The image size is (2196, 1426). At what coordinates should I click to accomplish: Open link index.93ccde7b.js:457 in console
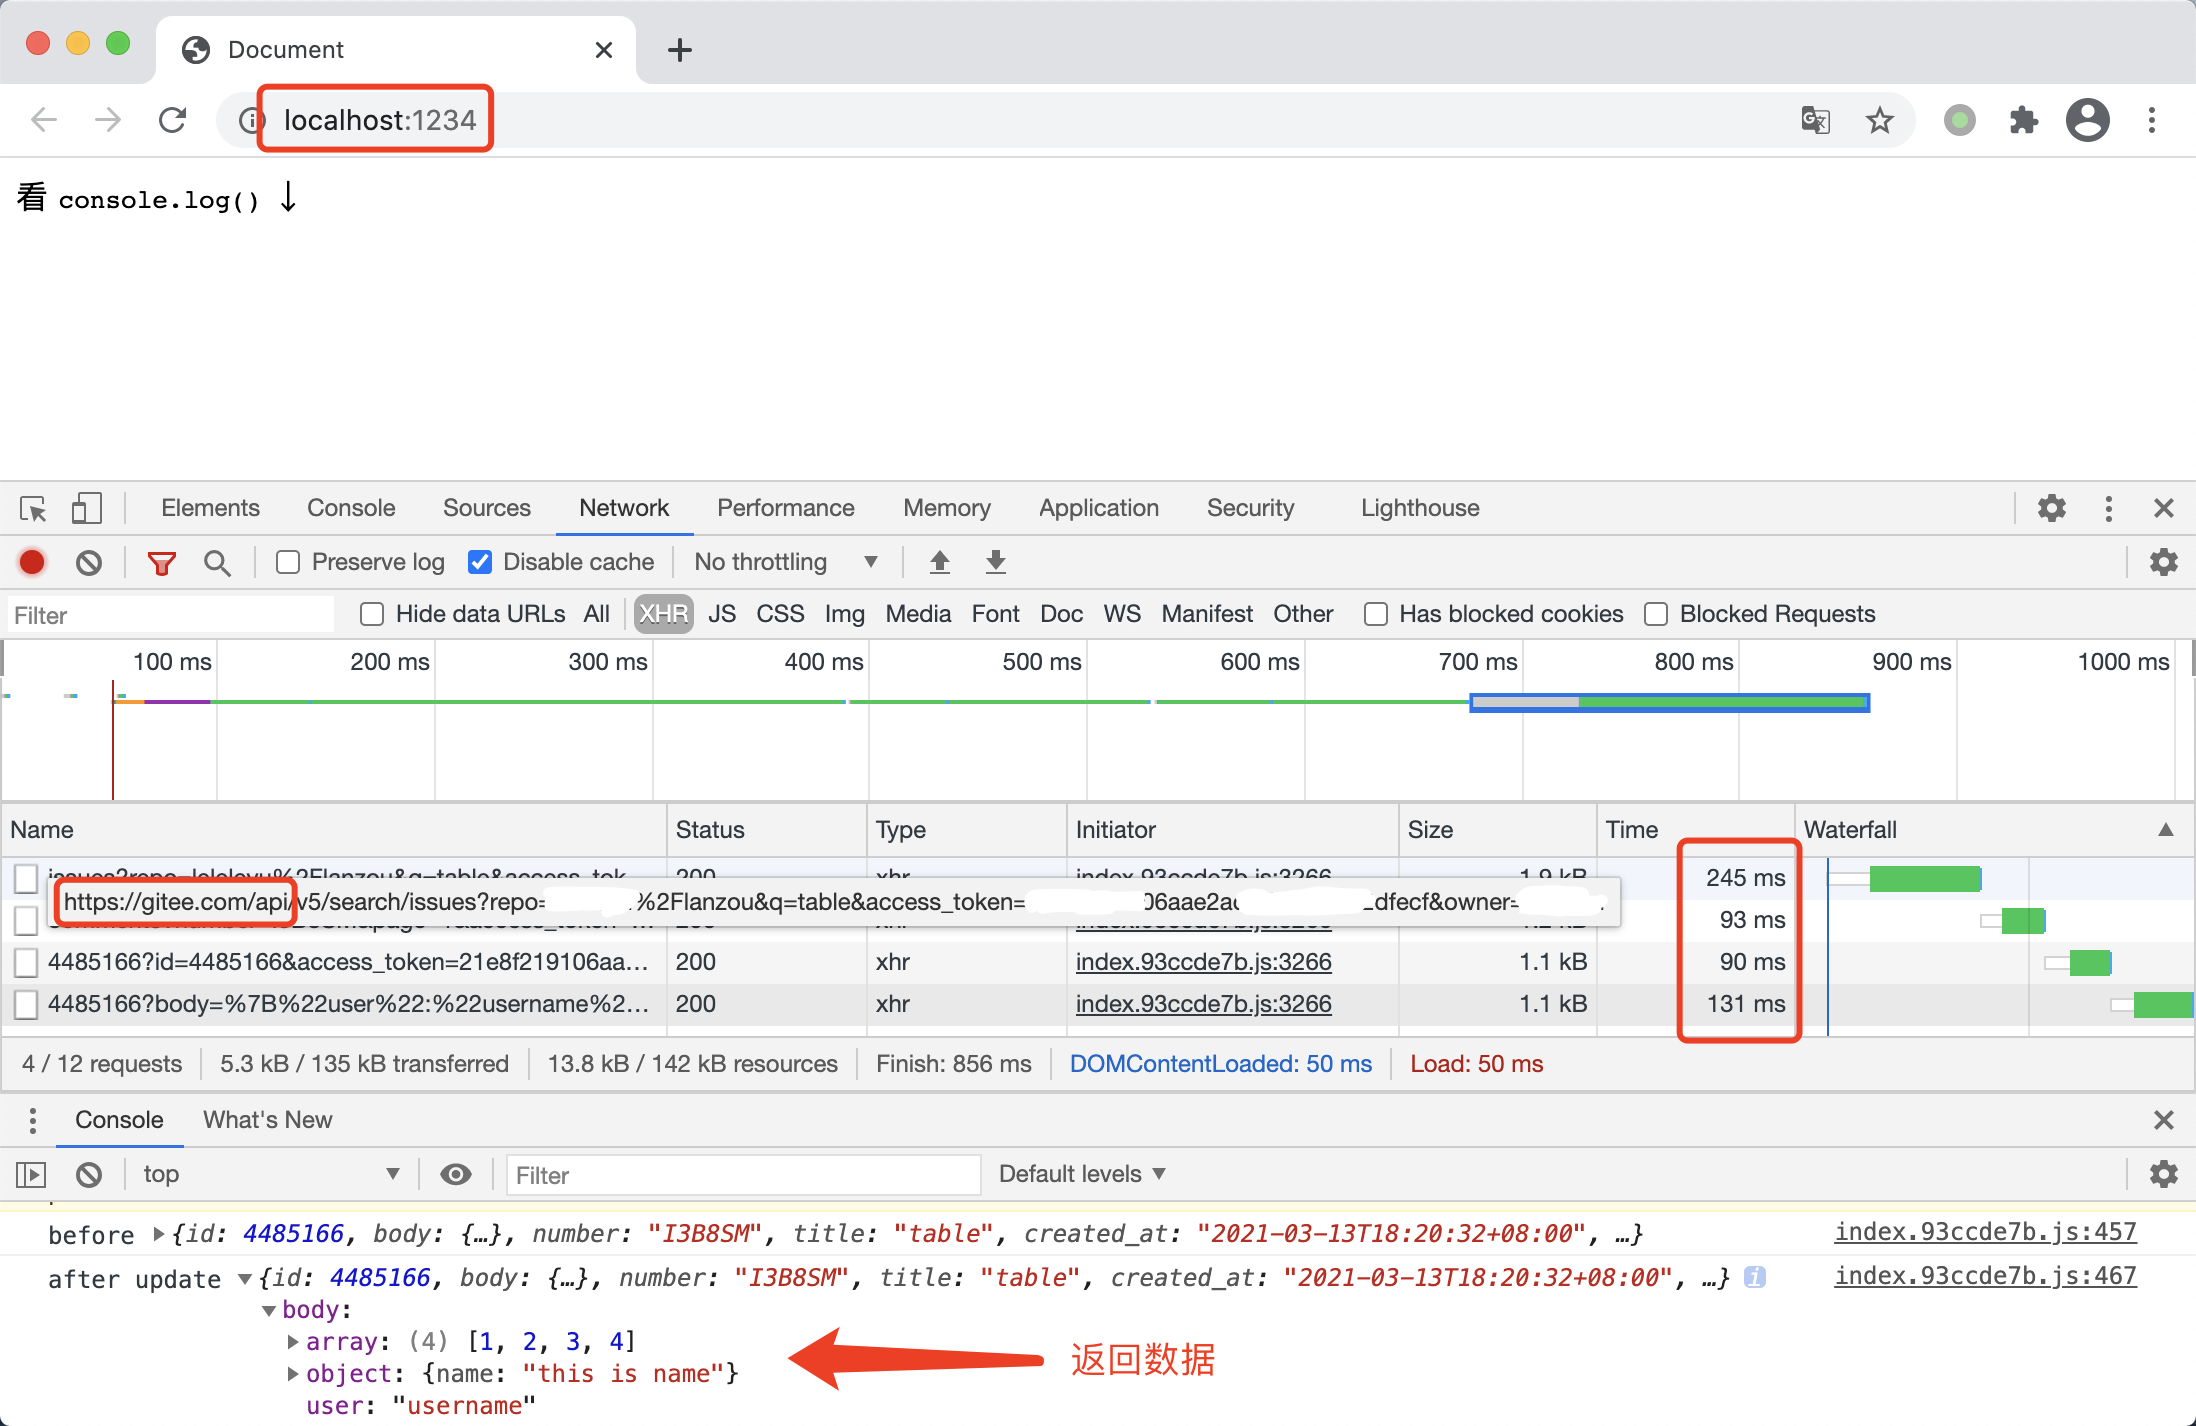(1985, 1232)
